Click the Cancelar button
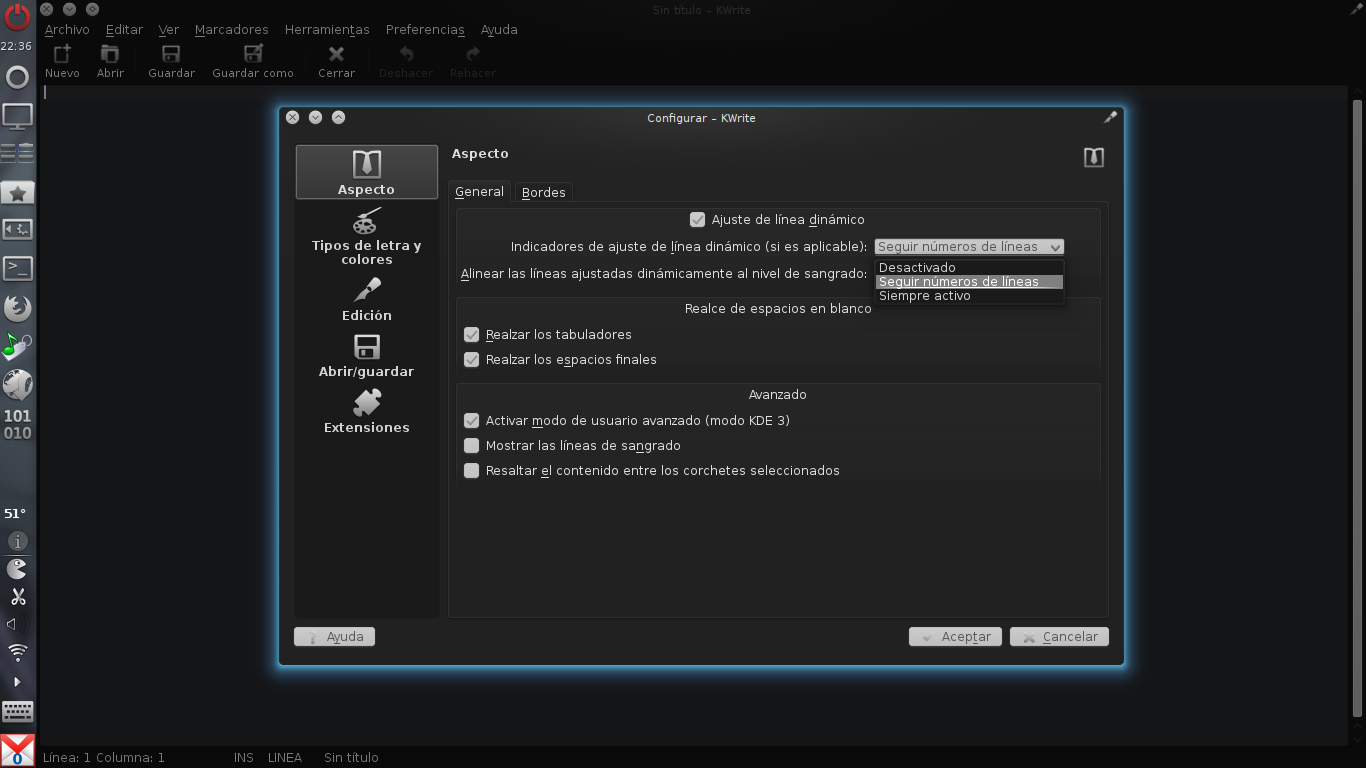Image resolution: width=1366 pixels, height=768 pixels. point(1059,636)
